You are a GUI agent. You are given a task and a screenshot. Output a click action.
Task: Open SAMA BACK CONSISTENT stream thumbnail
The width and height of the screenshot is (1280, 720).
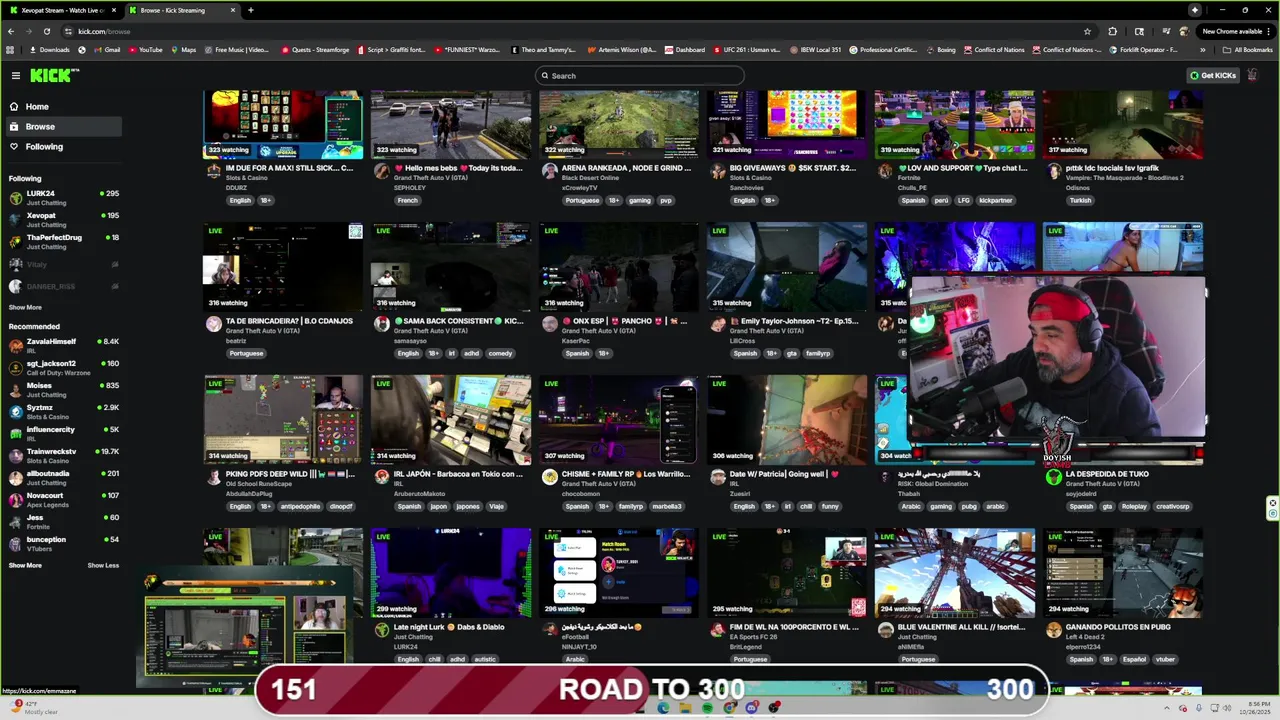click(451, 267)
